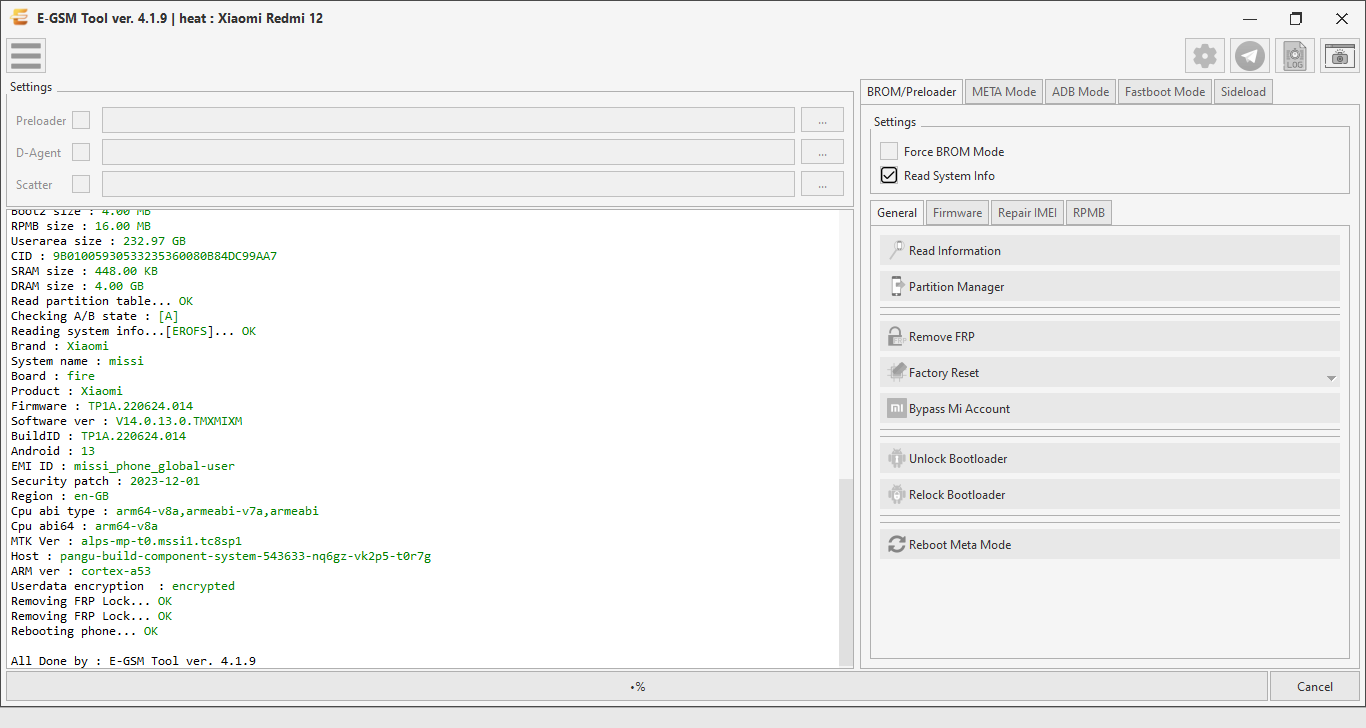Switch to the META Mode tab
1366x728 pixels.
point(1004,91)
